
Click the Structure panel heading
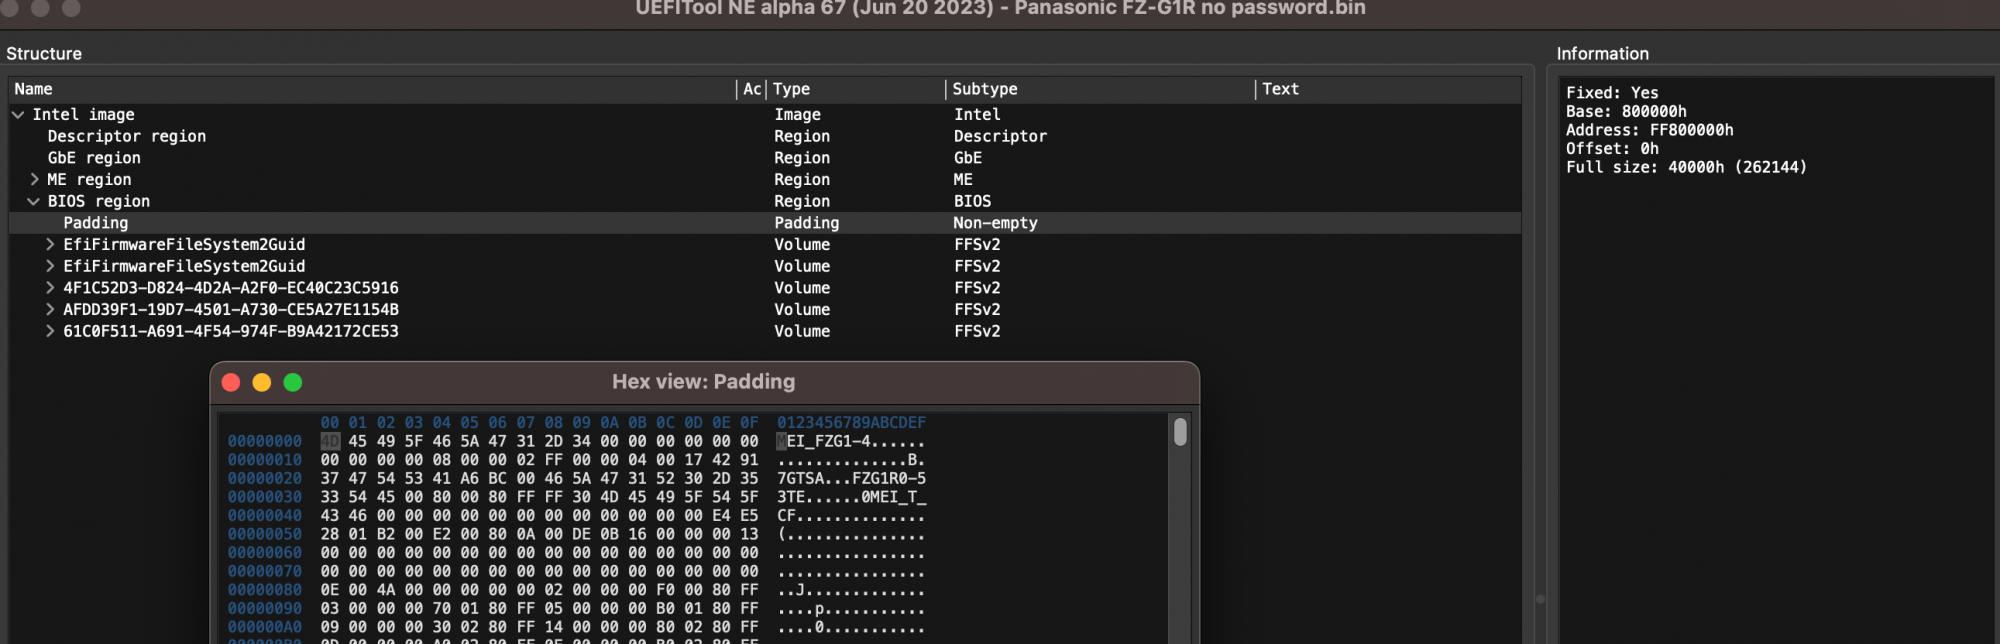[44, 54]
